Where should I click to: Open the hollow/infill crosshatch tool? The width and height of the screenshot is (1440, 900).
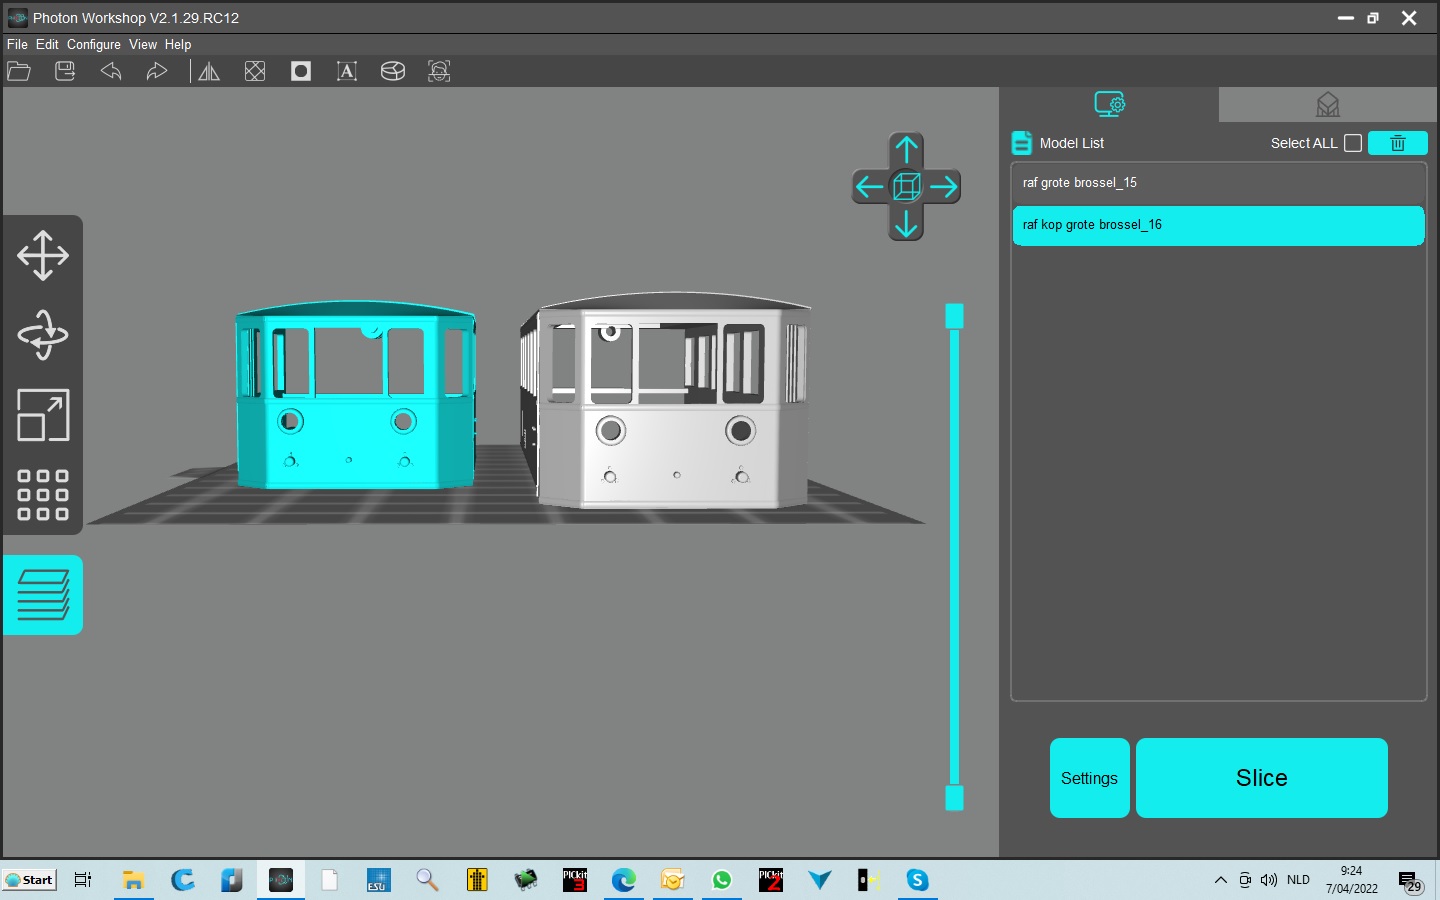click(x=255, y=71)
